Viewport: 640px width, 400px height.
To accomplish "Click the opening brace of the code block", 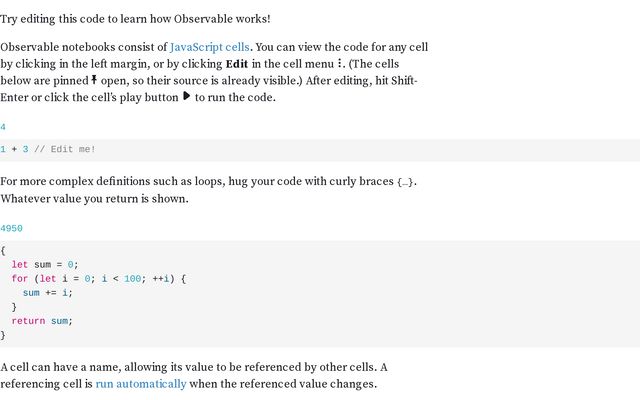I will [3, 251].
